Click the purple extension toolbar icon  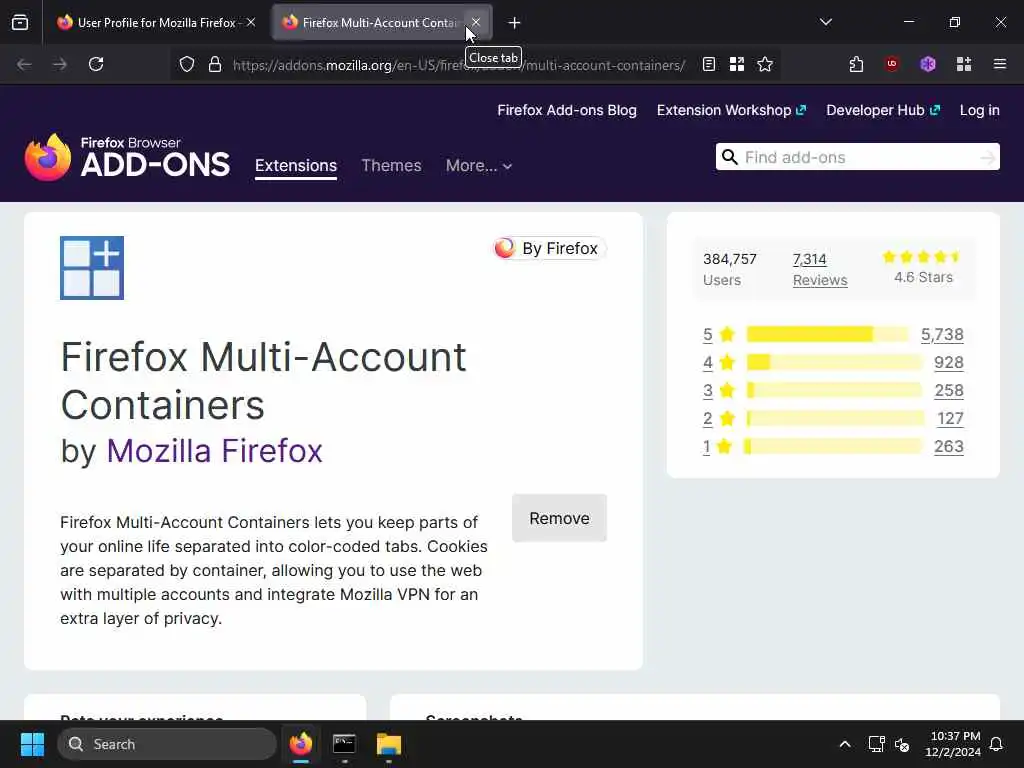pos(928,64)
